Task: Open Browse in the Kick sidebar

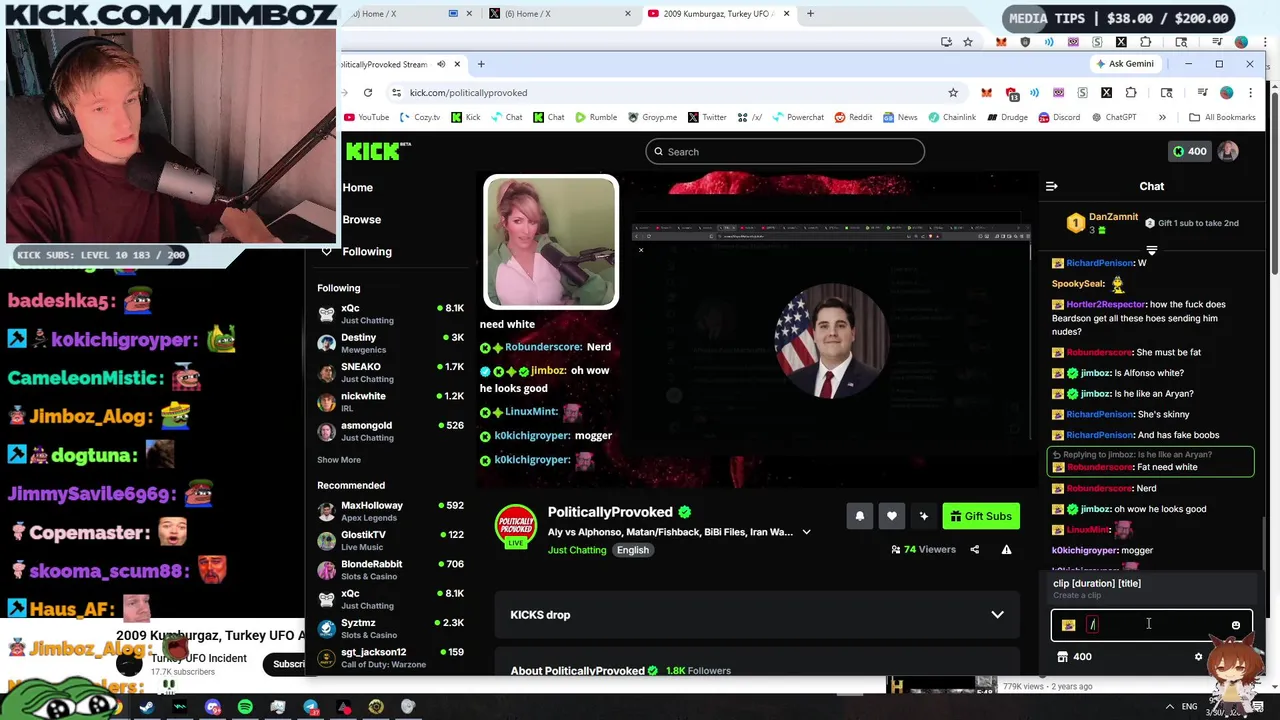Action: (361, 219)
